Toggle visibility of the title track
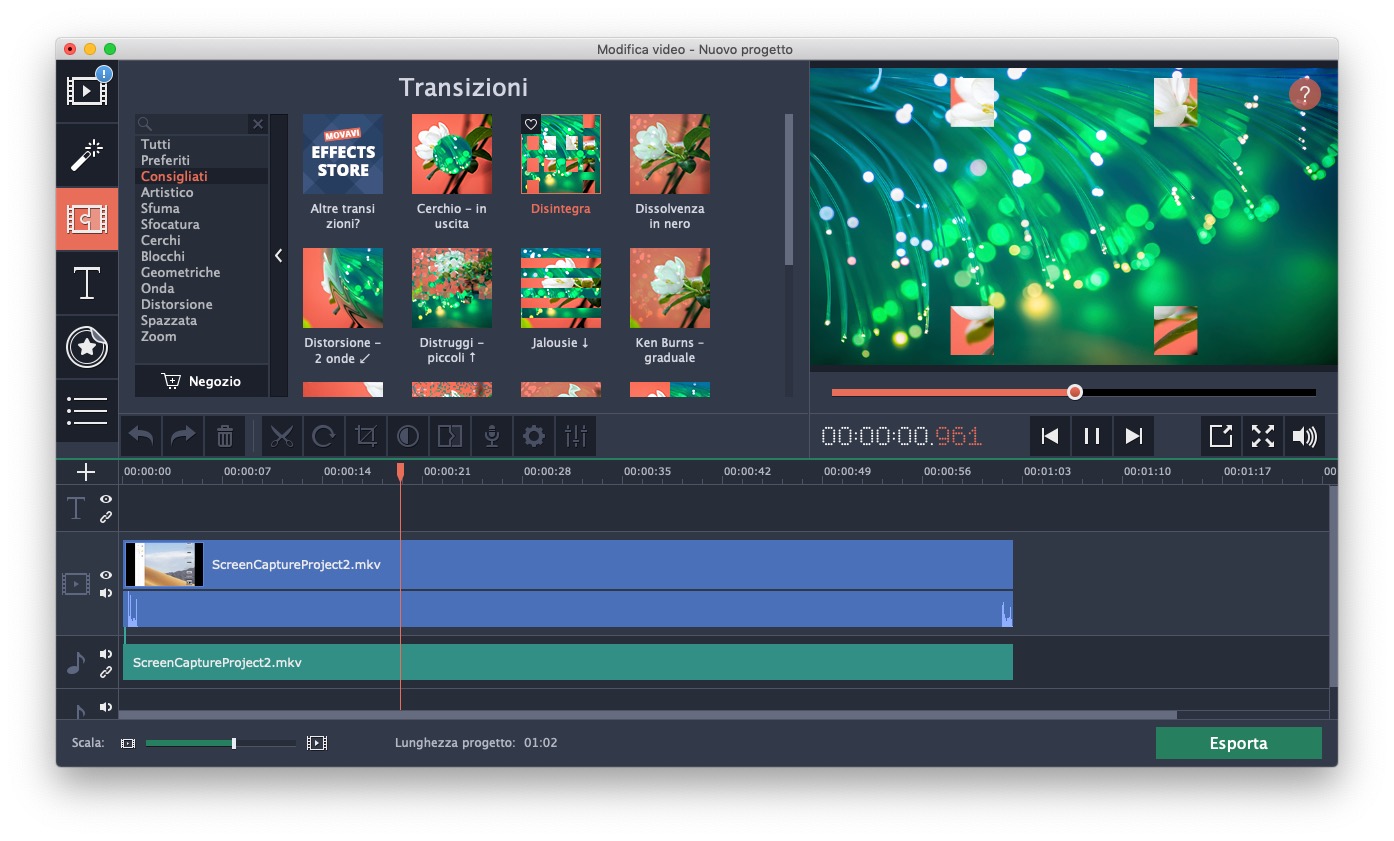The width and height of the screenshot is (1394, 841). pyautogui.click(x=106, y=499)
